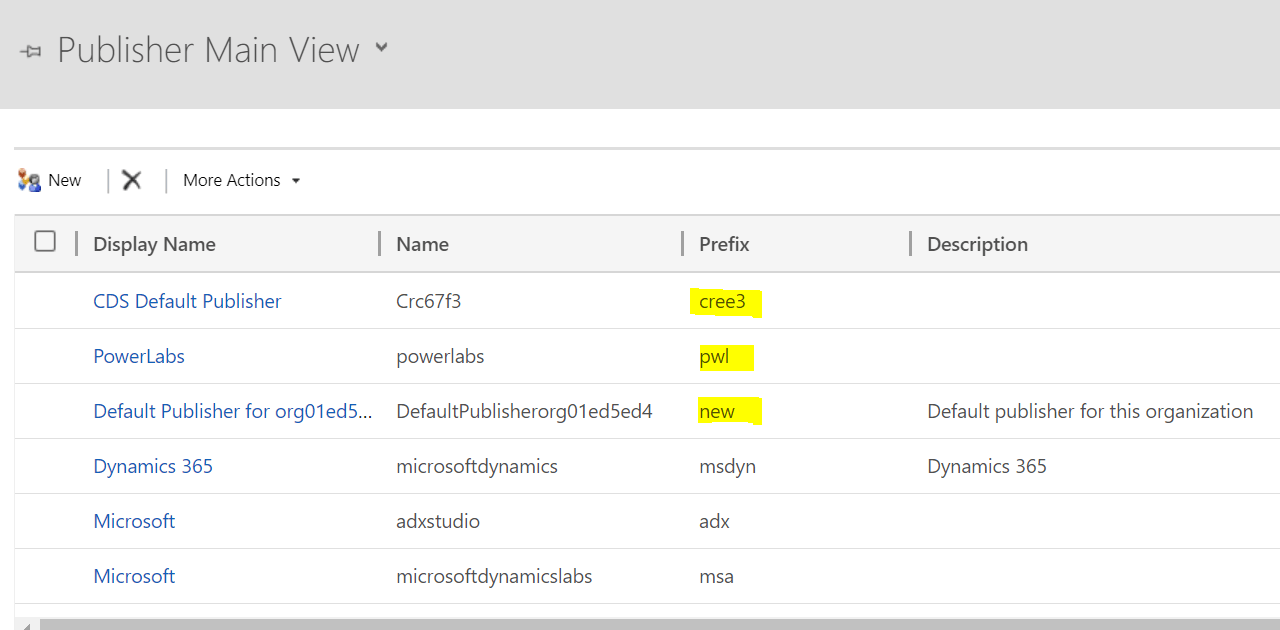Sort by the Prefix column header
Image resolution: width=1280 pixels, height=630 pixels.
click(724, 244)
